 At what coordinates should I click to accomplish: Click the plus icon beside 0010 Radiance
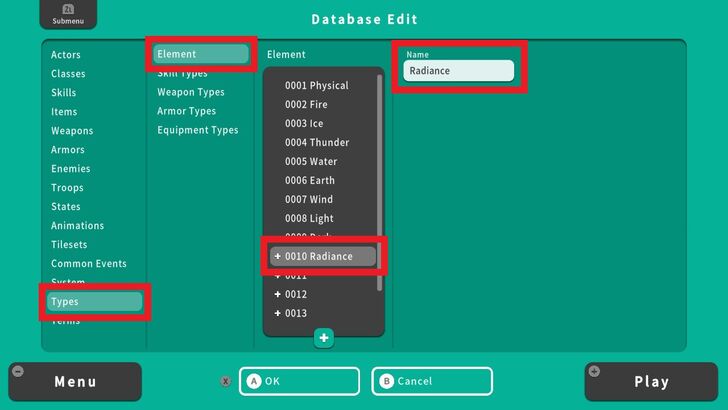(277, 257)
